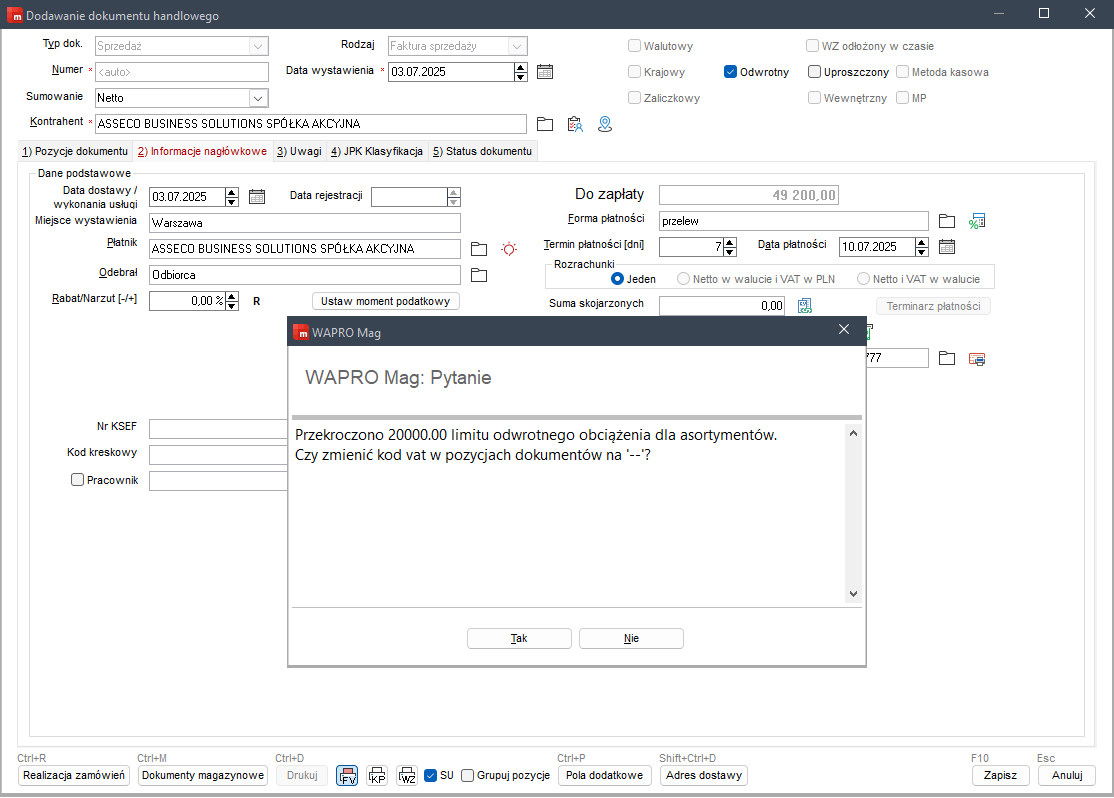The width and height of the screenshot is (1114, 798).
Task: Open calendar picker for Data wystawienia
Action: click(x=545, y=71)
